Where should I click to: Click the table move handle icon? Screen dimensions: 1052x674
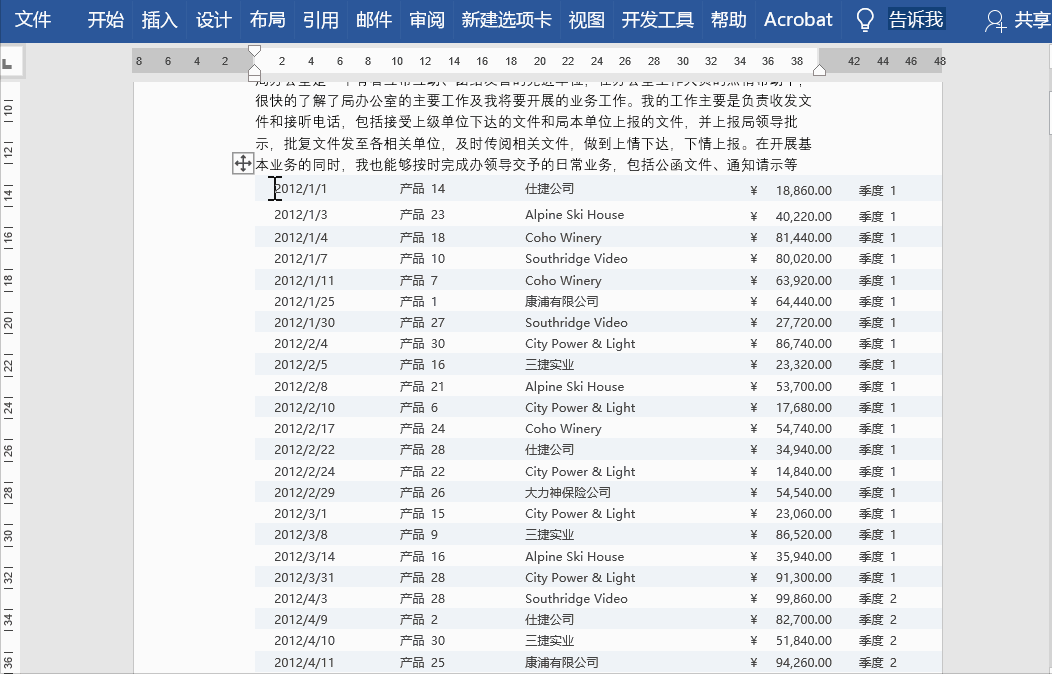click(243, 163)
